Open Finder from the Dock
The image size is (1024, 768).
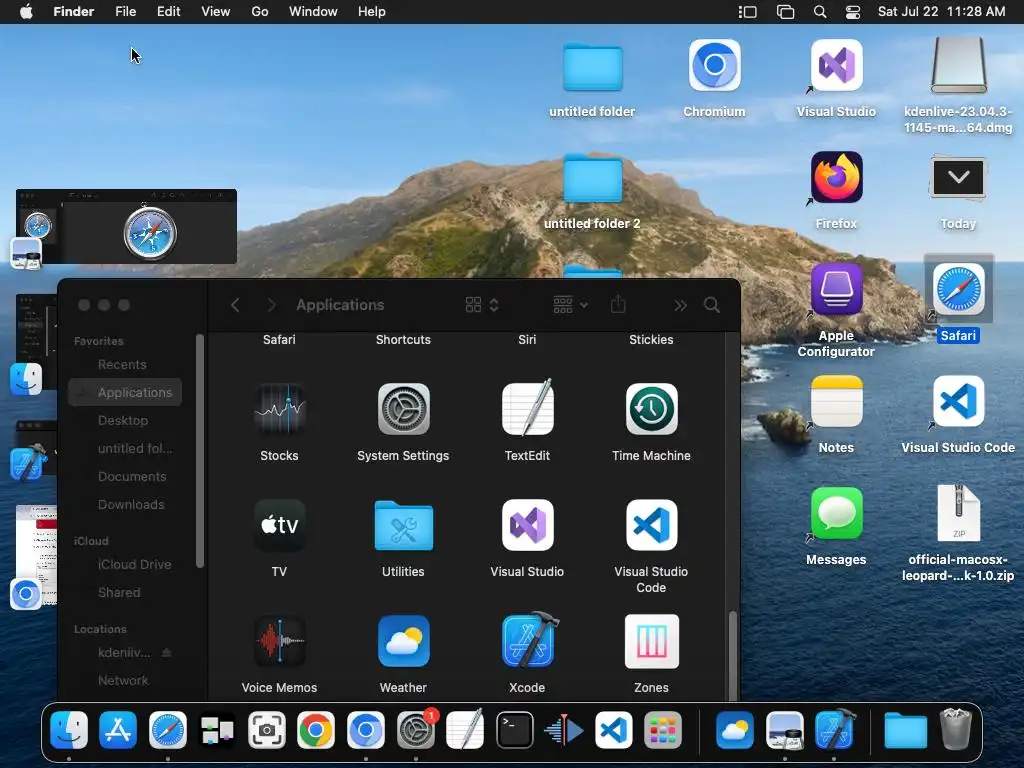tap(69, 730)
